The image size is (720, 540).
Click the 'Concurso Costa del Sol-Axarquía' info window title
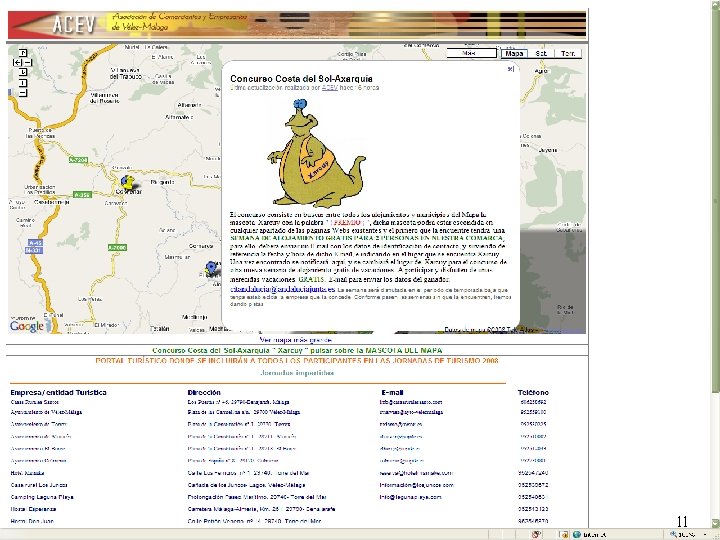301,79
